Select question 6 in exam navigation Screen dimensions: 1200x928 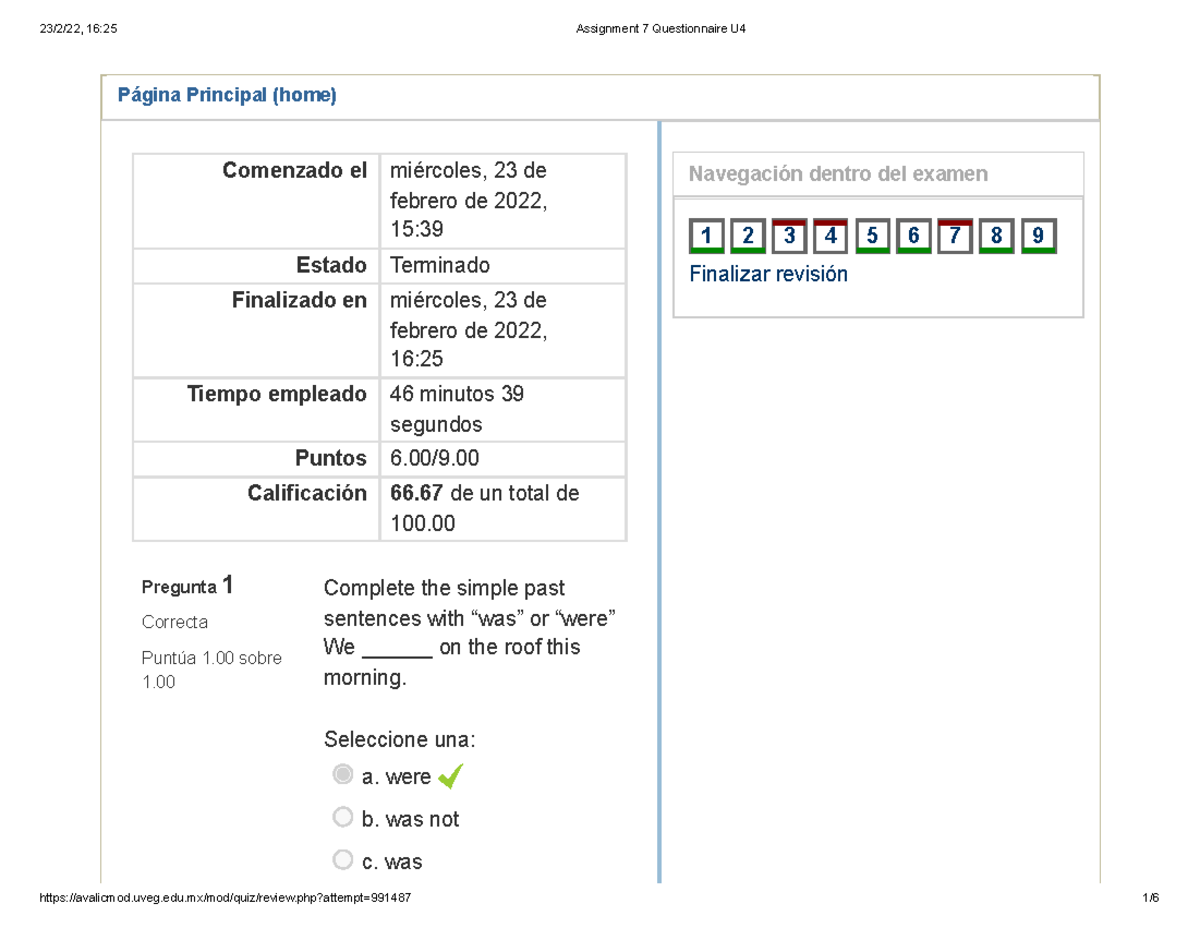click(914, 236)
